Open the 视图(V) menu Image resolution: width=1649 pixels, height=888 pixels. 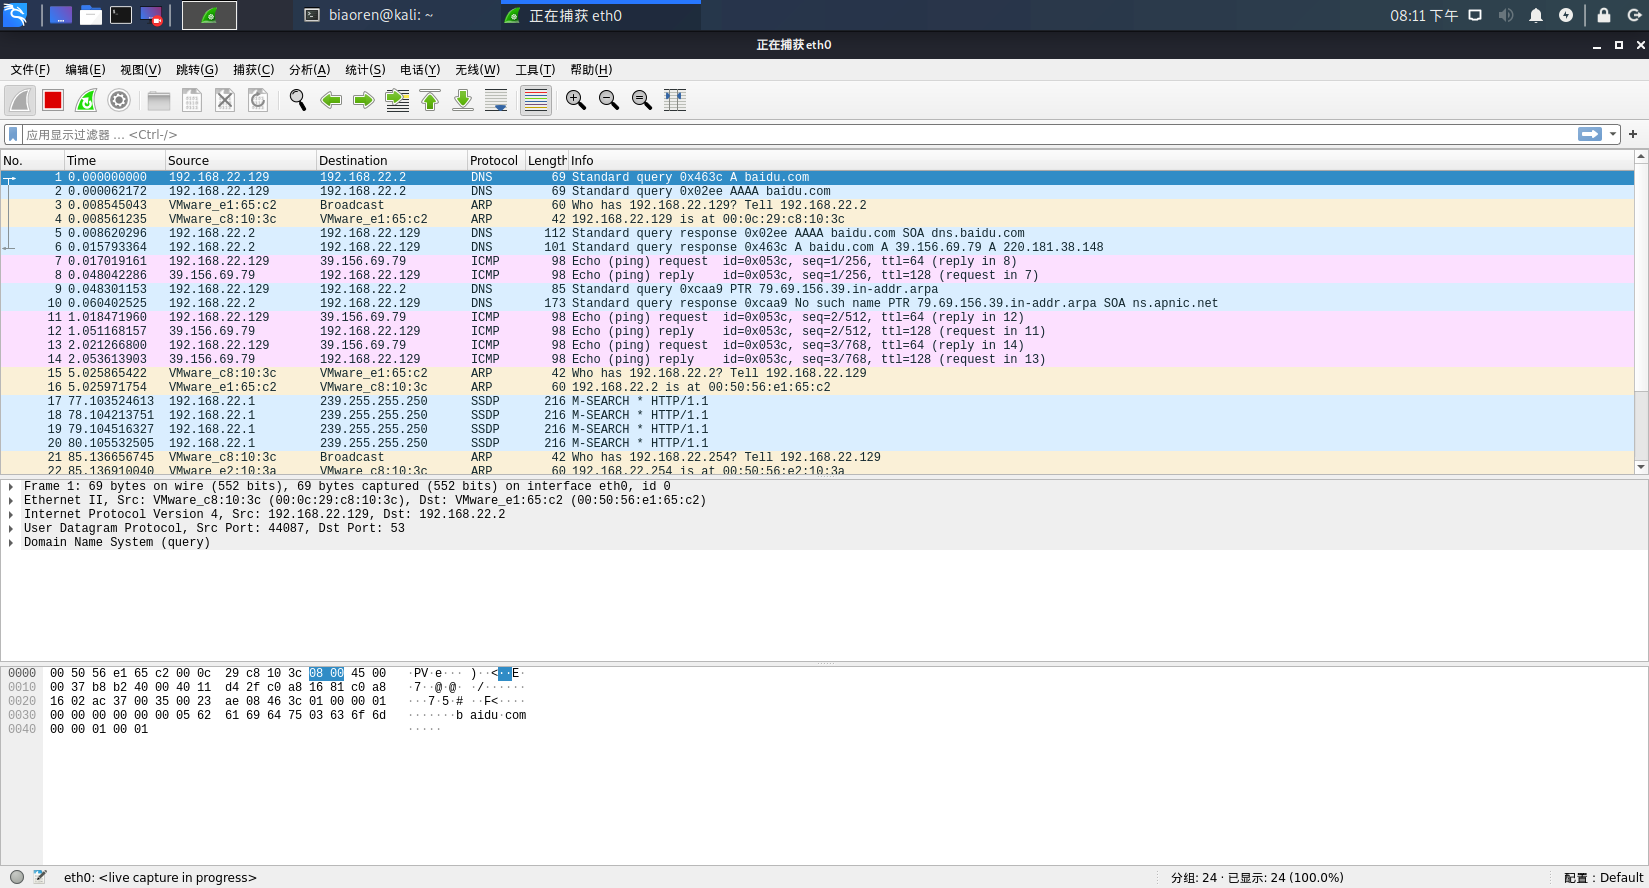click(x=140, y=70)
